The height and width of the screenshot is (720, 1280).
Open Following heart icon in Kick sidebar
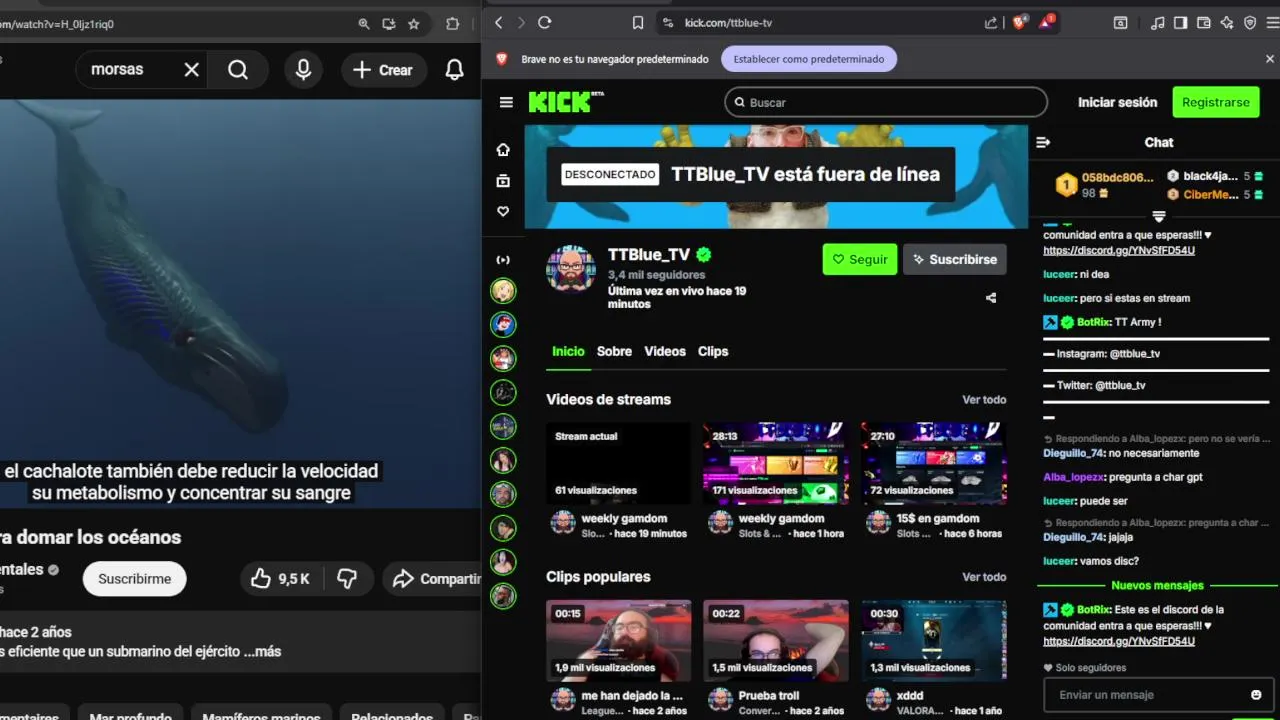point(503,212)
